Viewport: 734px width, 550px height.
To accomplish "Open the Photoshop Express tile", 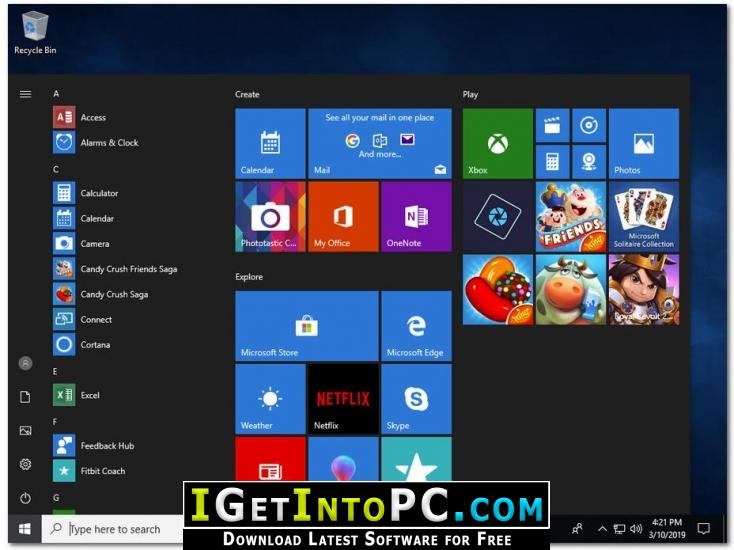I will click(498, 216).
